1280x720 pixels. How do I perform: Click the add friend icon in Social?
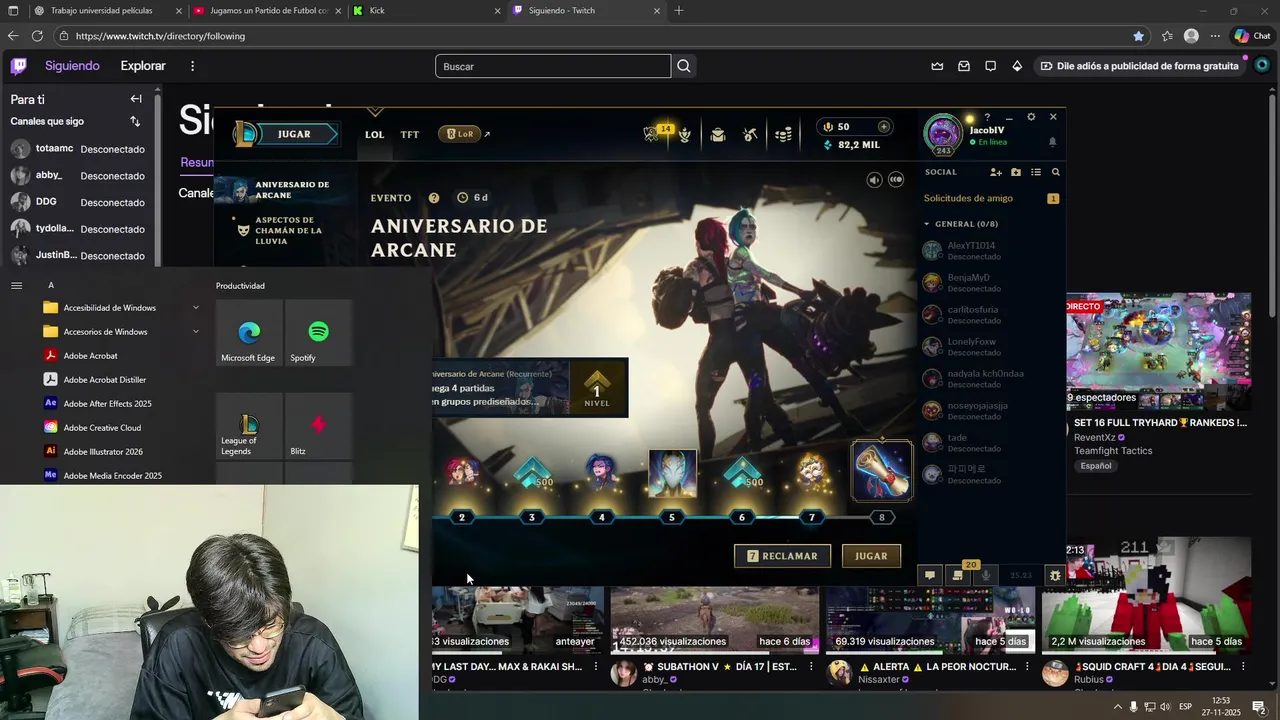(x=995, y=172)
